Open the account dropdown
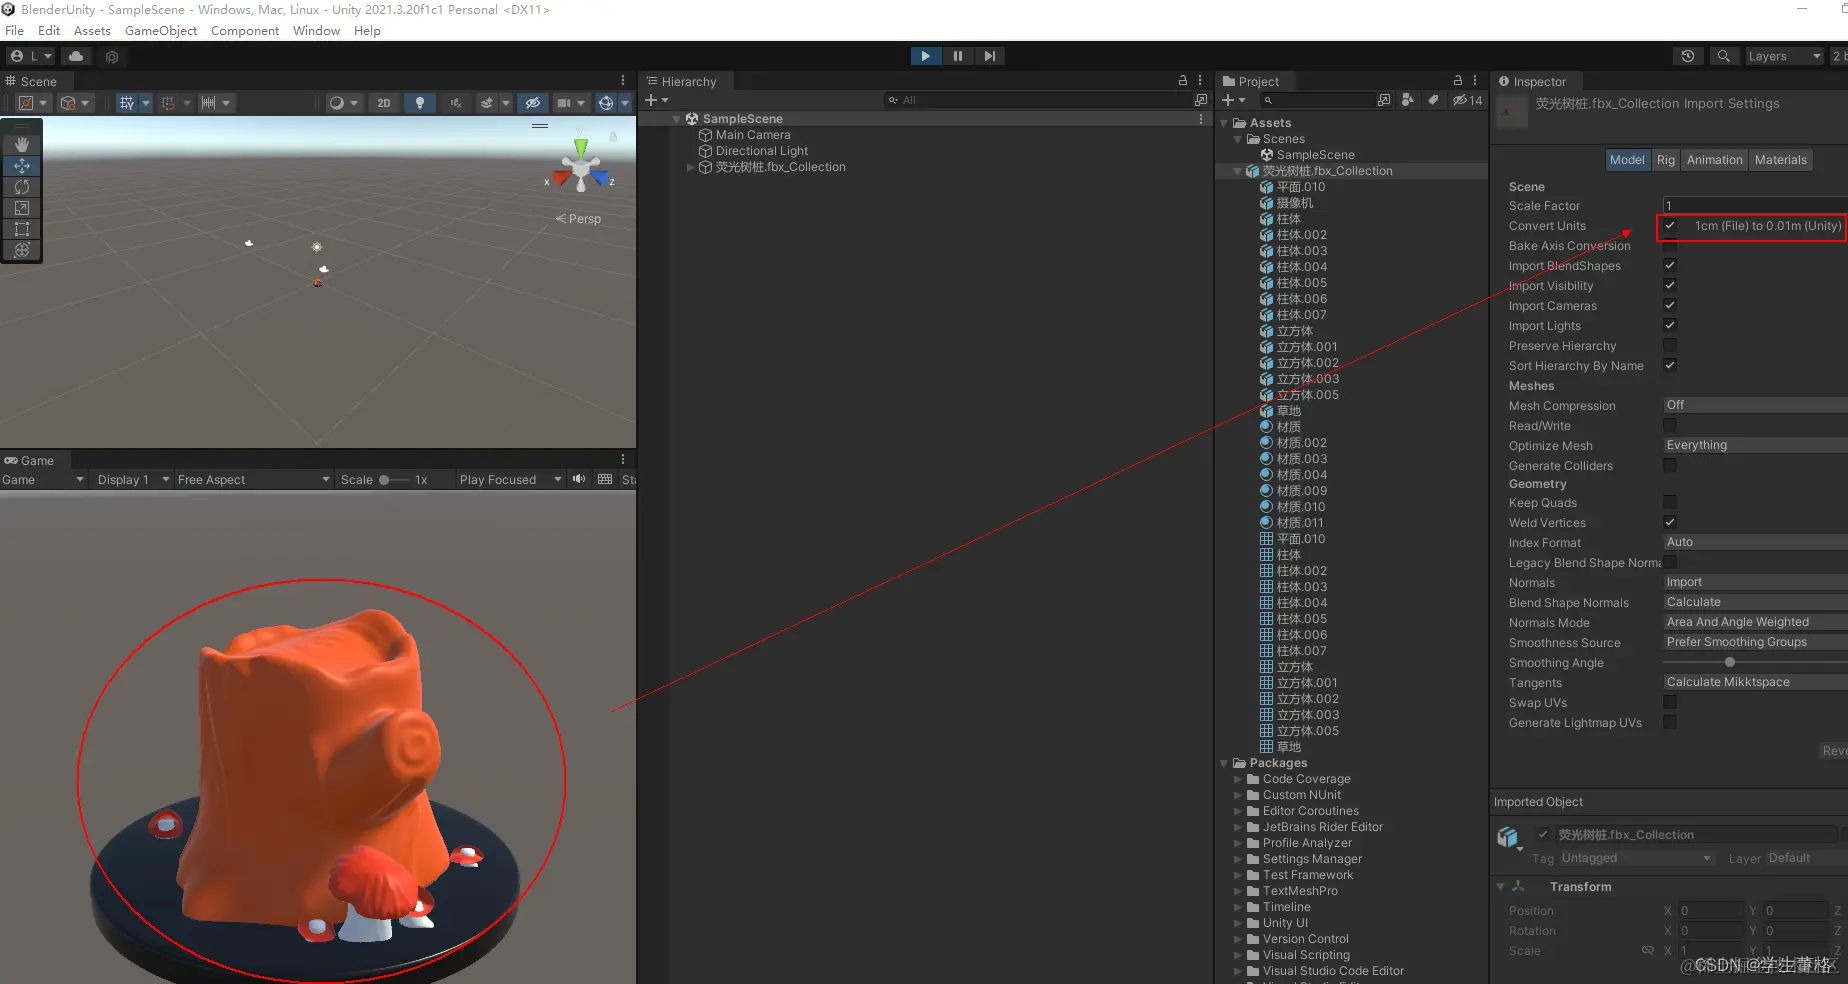The height and width of the screenshot is (984, 1848). (x=31, y=56)
